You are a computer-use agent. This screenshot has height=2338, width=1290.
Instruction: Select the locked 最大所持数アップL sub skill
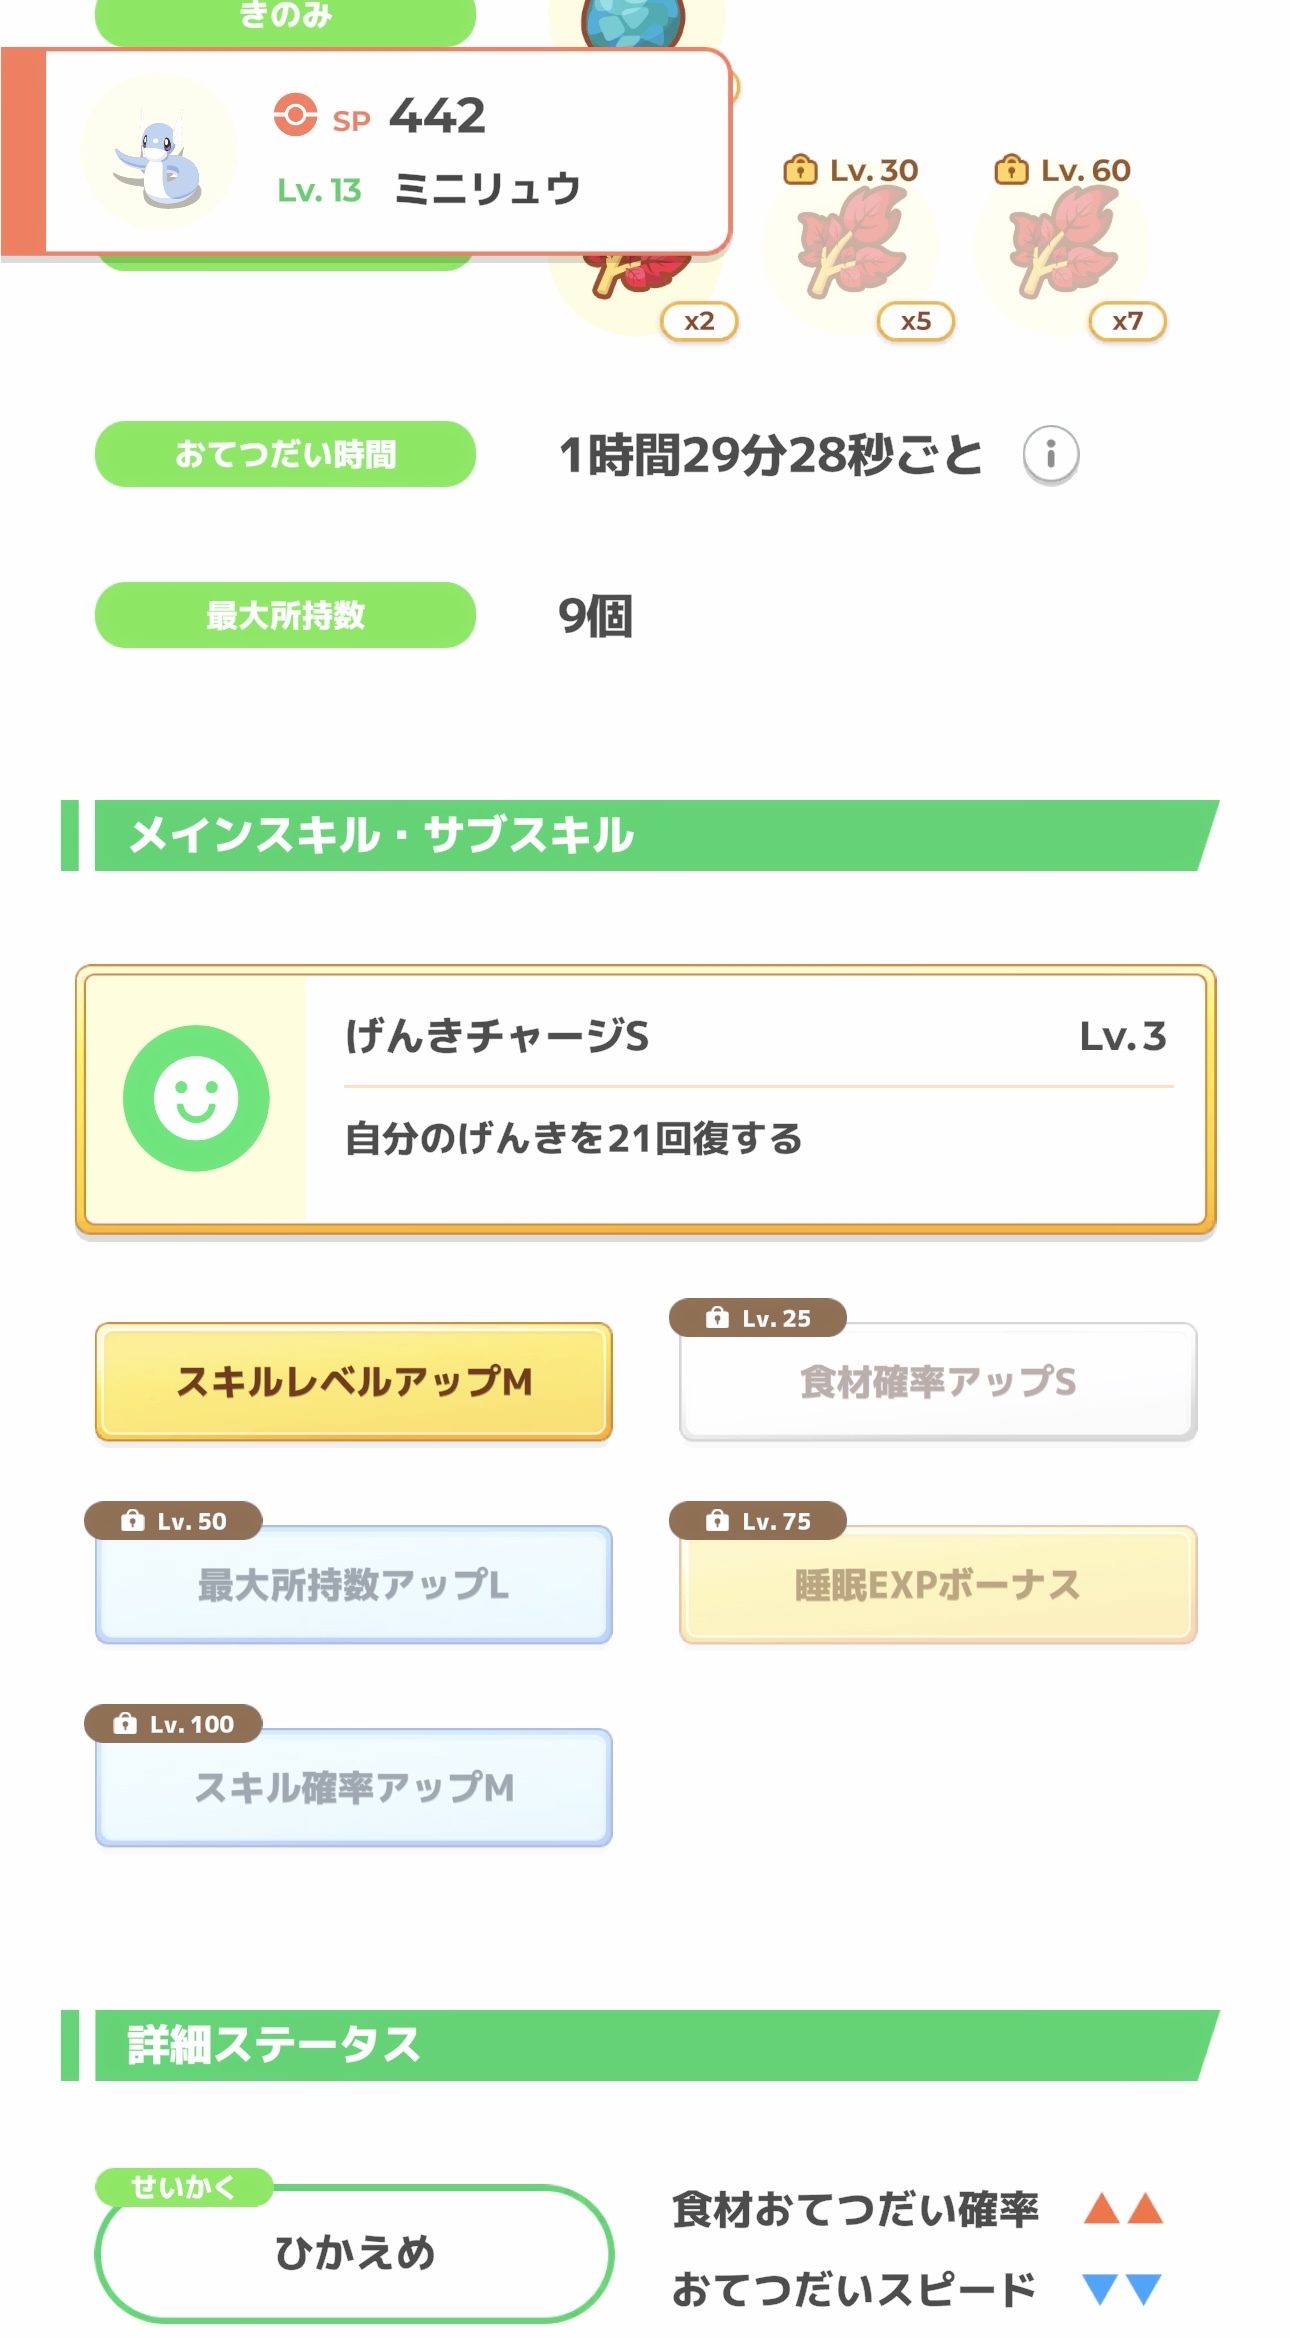coord(354,1585)
